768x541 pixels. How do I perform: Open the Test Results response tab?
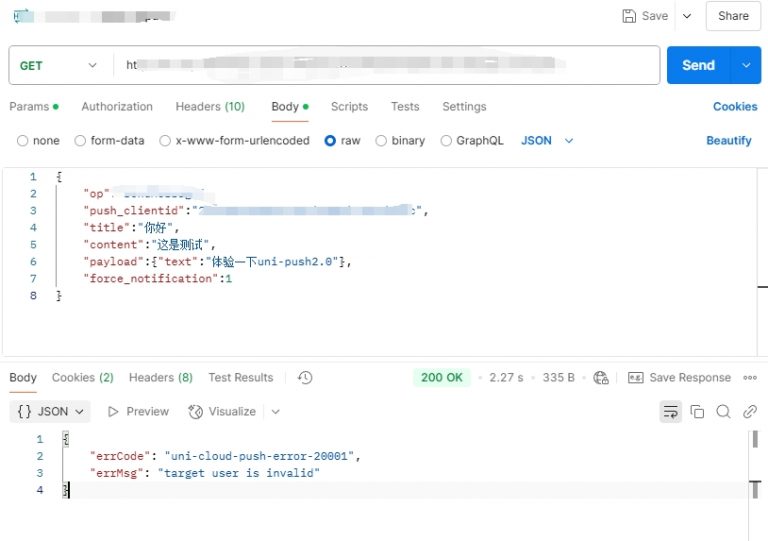(240, 378)
